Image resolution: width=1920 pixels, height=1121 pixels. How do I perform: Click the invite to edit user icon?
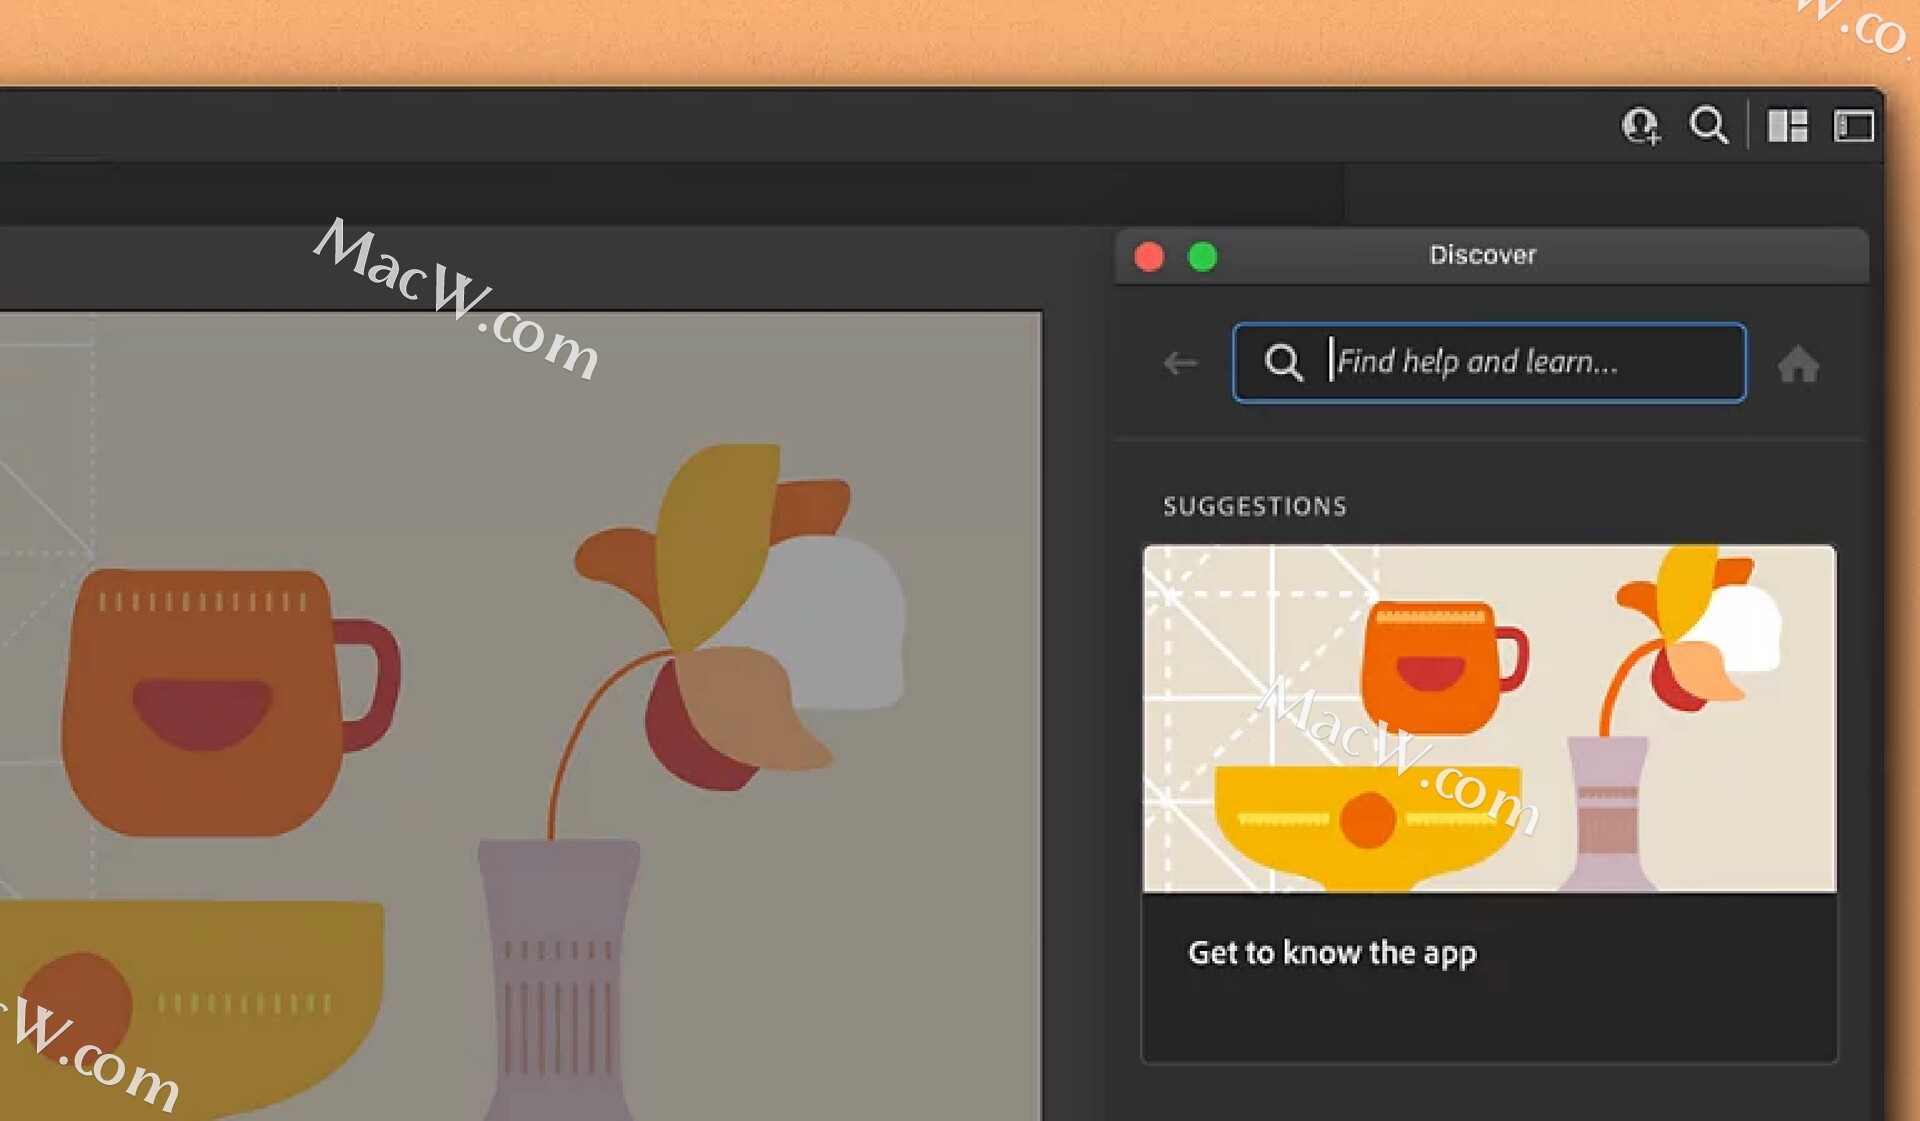click(x=1640, y=126)
